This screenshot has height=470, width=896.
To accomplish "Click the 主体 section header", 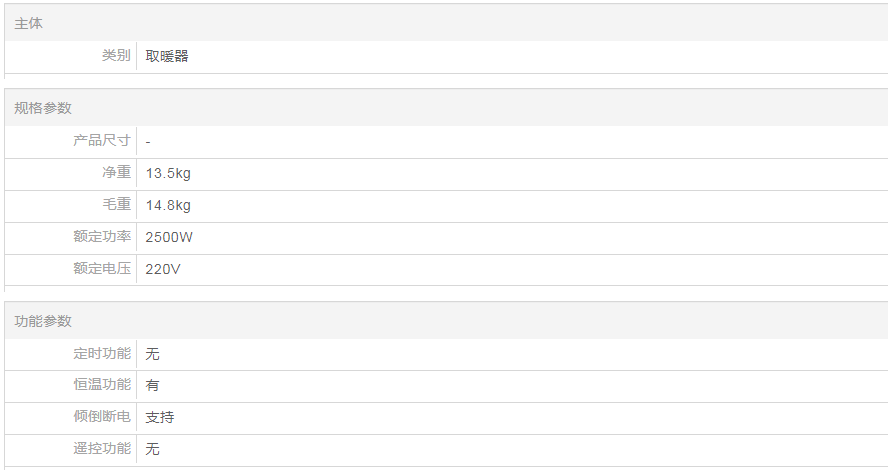I will 29,23.
